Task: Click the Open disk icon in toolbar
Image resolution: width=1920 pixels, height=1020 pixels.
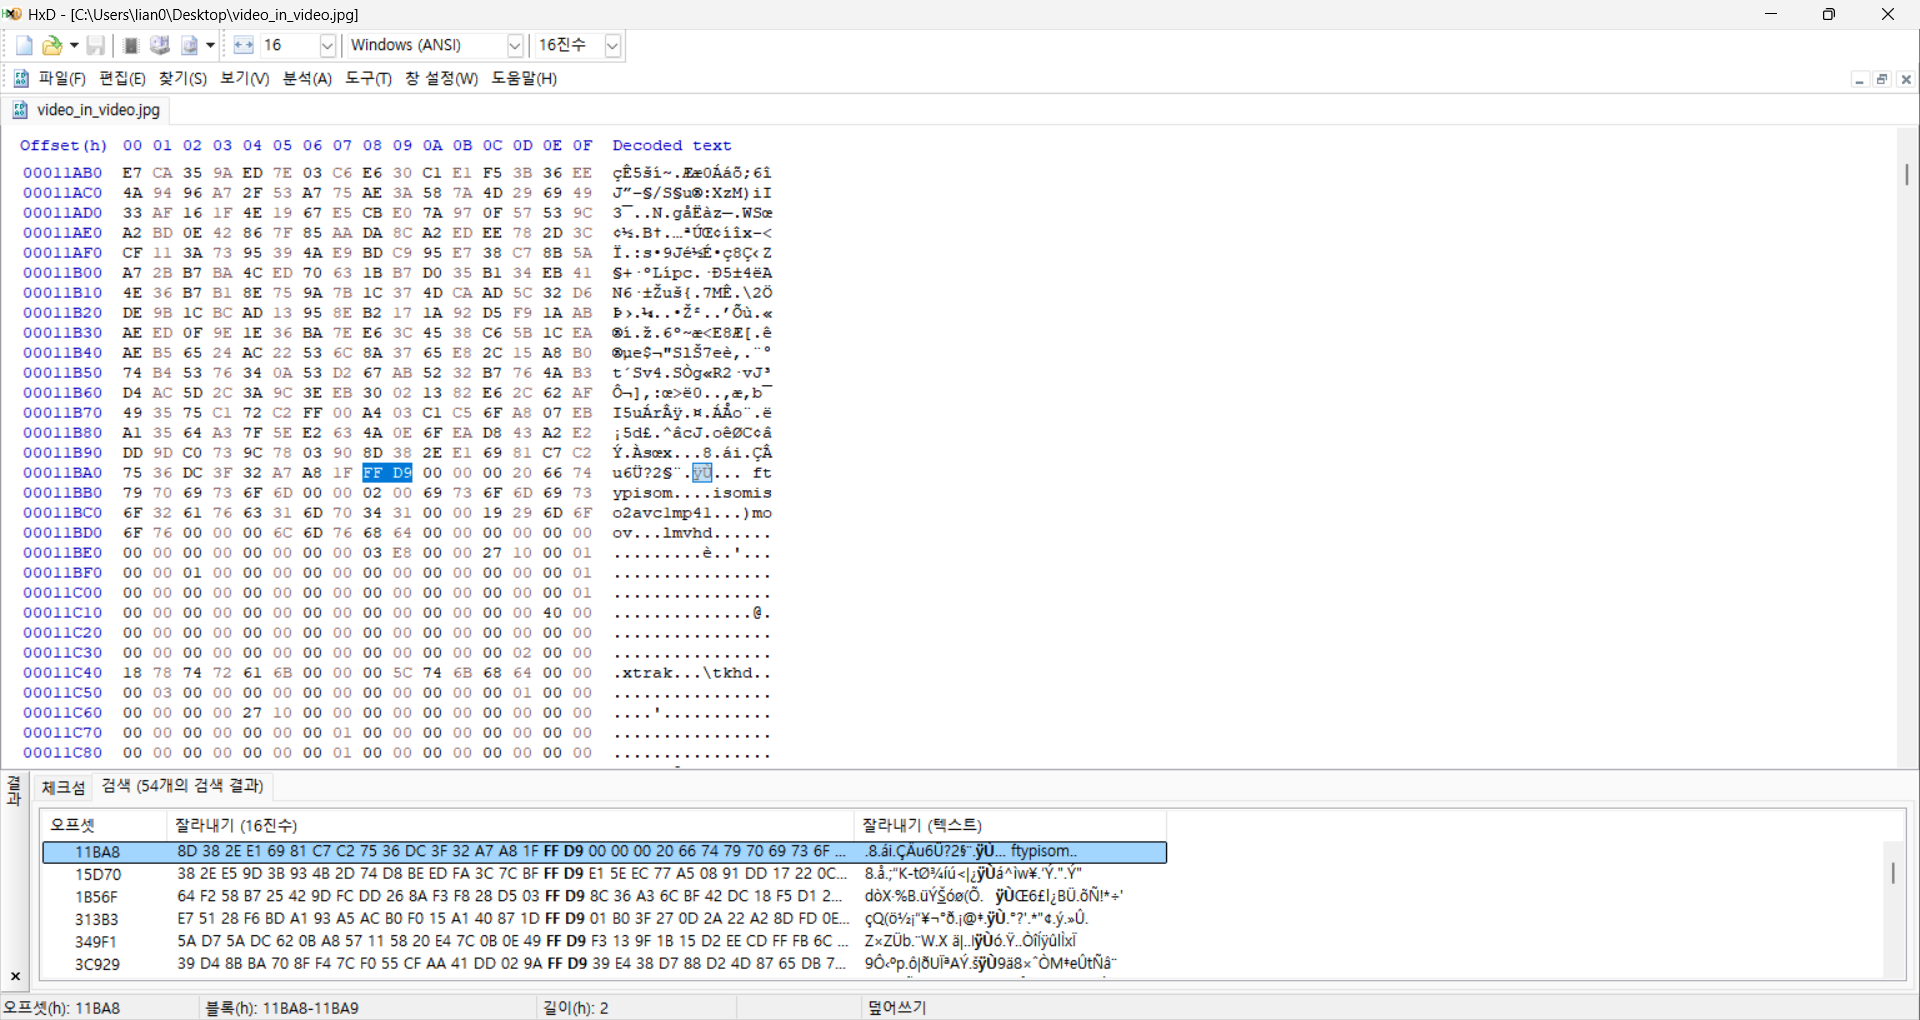Action: pos(160,46)
